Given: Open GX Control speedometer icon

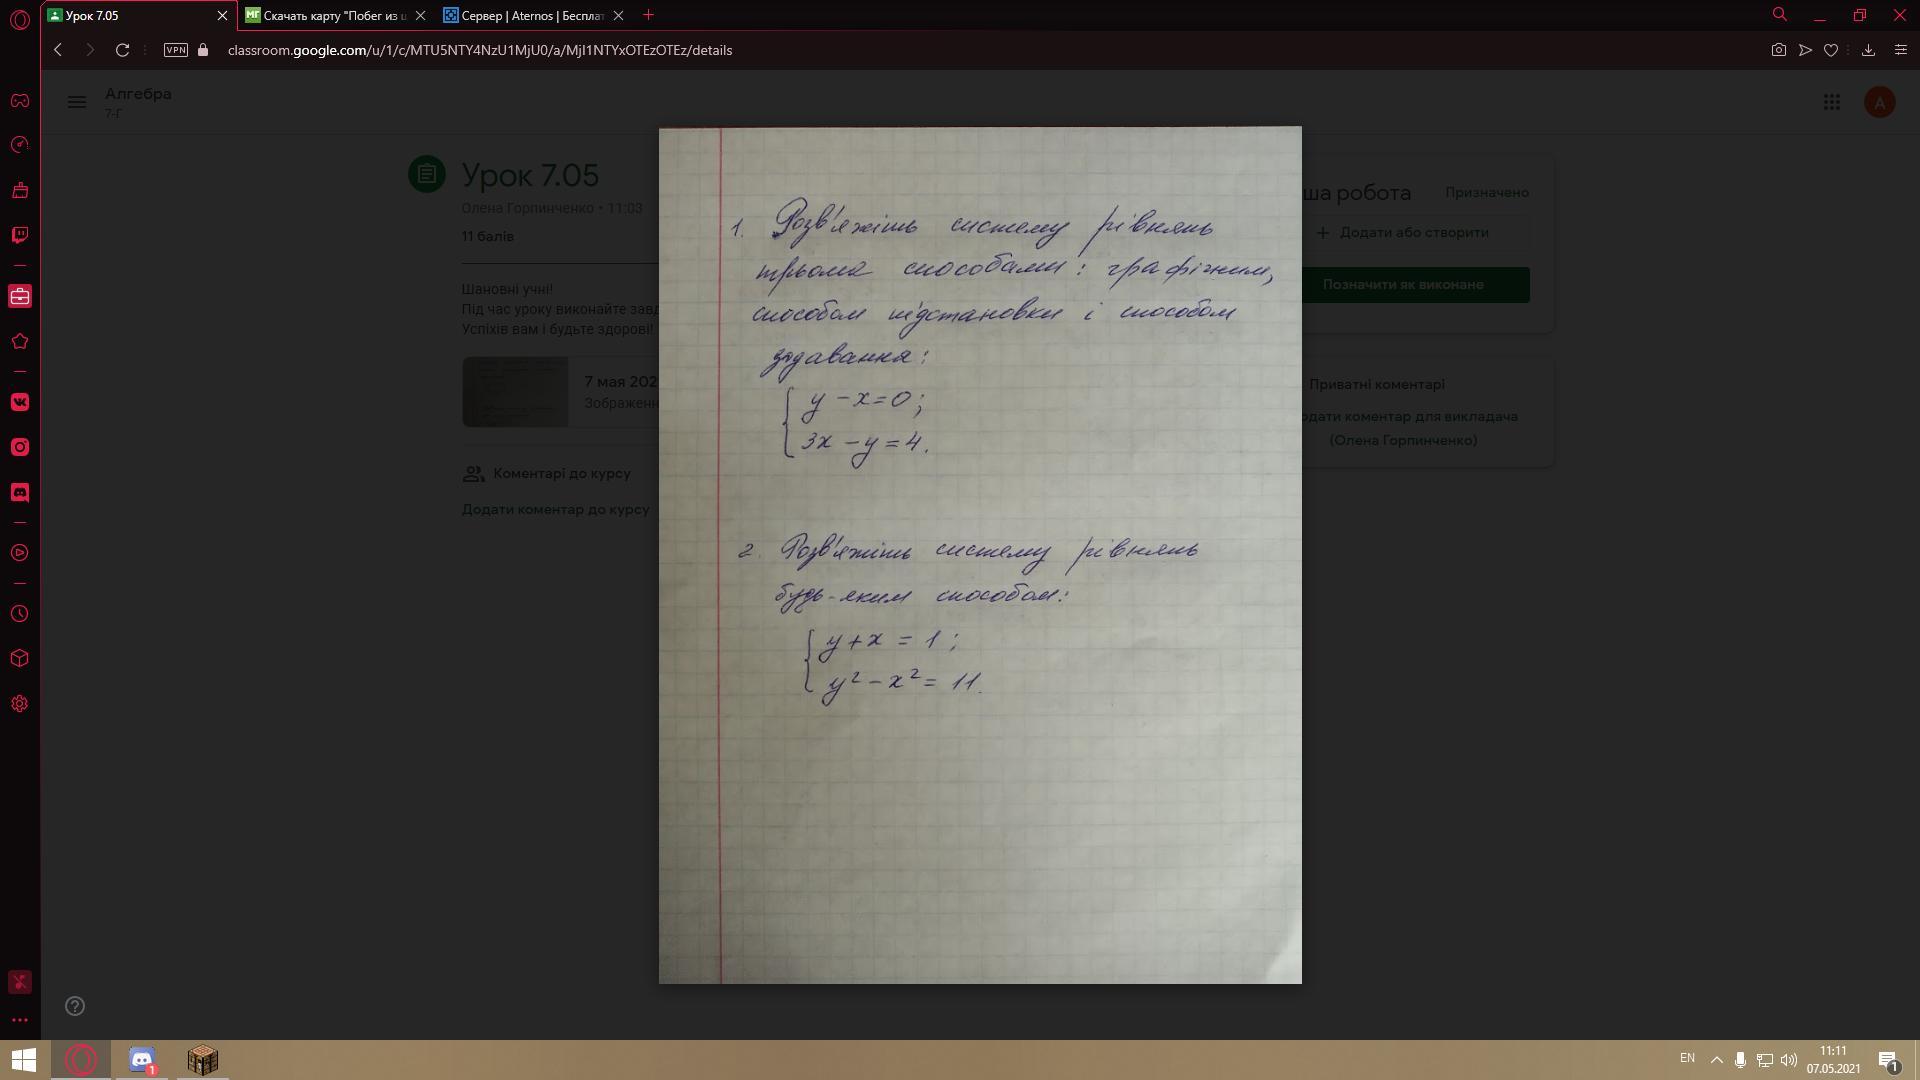Looking at the screenshot, I should 20,145.
